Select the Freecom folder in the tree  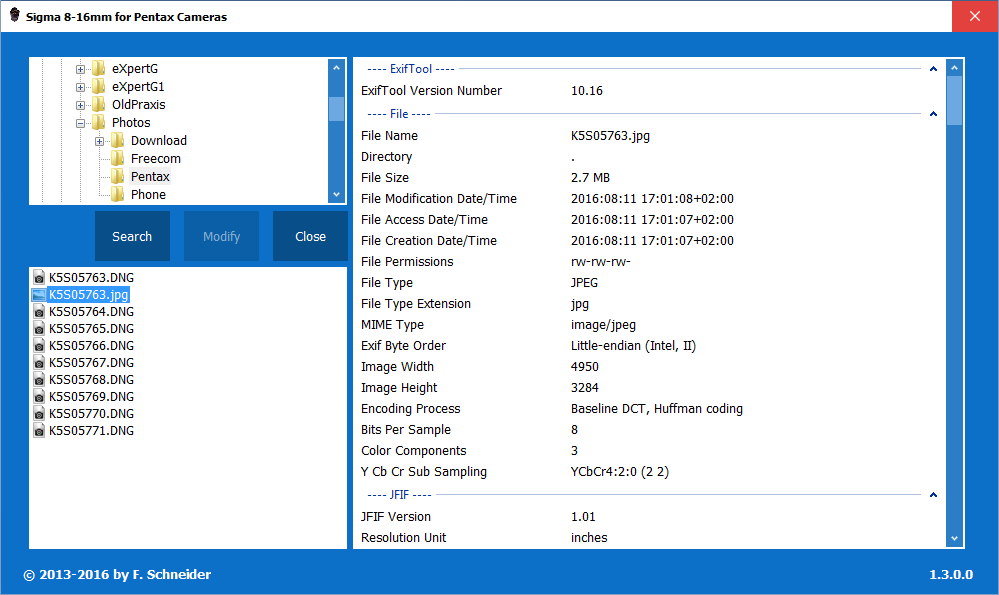click(156, 159)
